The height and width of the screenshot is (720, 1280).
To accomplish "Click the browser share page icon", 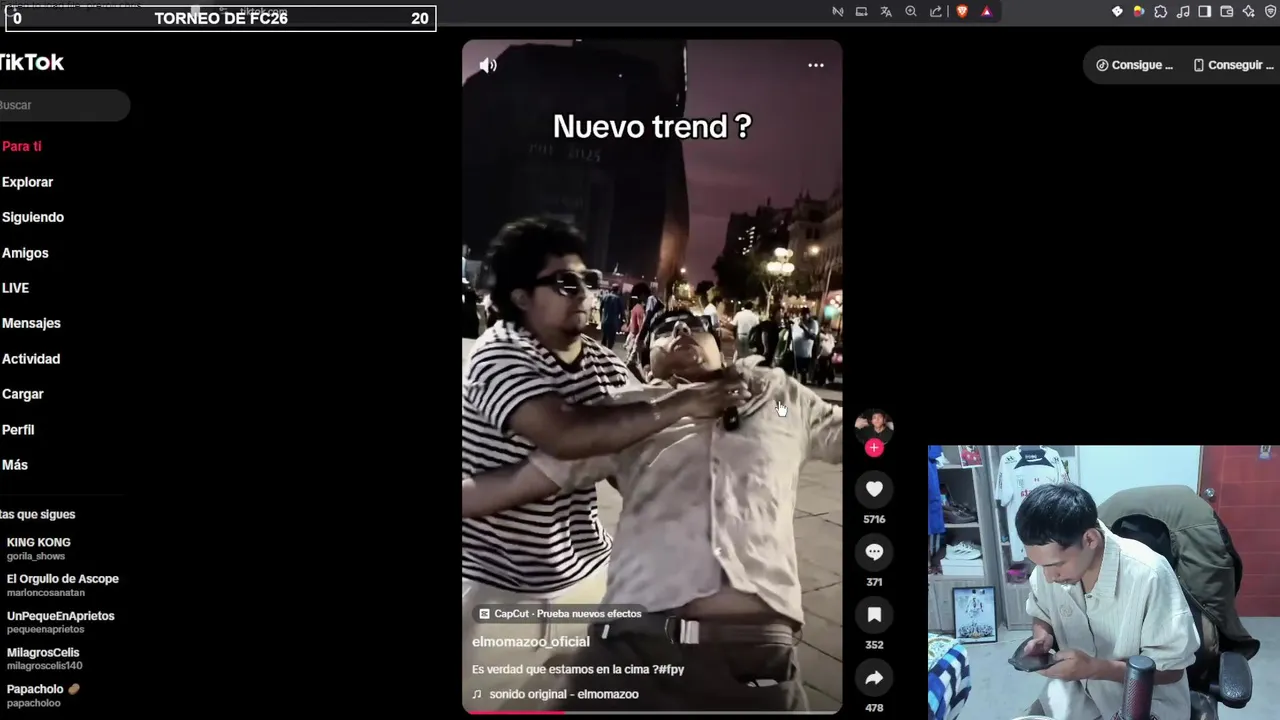I will tap(936, 12).
